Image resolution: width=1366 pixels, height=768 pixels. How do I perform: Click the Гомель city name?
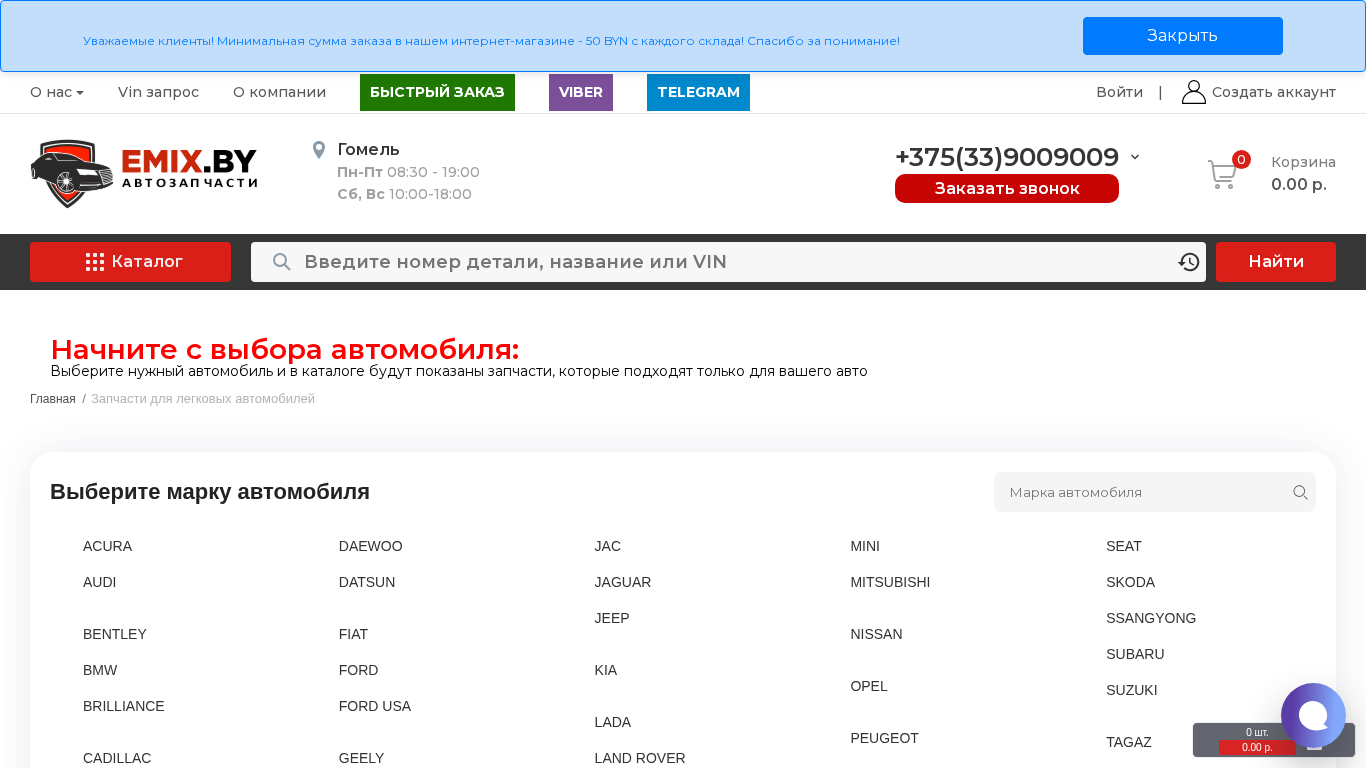(369, 150)
